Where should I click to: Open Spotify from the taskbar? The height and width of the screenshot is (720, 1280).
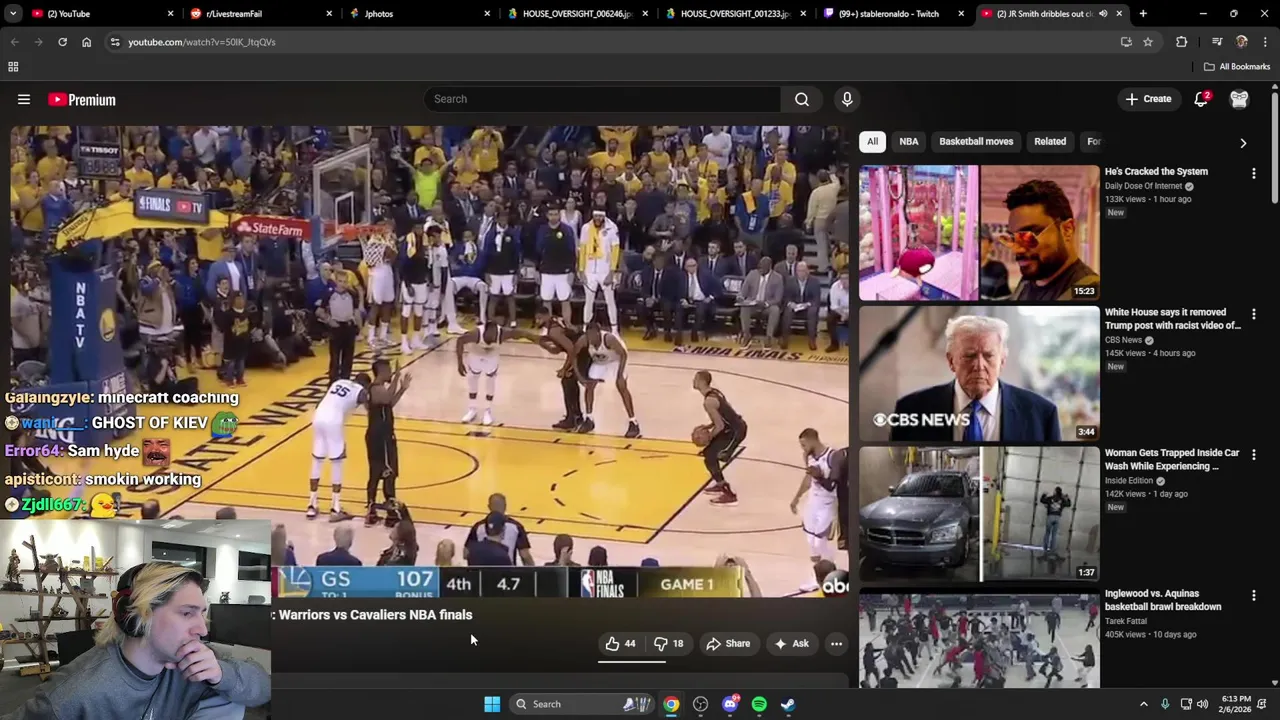[759, 704]
